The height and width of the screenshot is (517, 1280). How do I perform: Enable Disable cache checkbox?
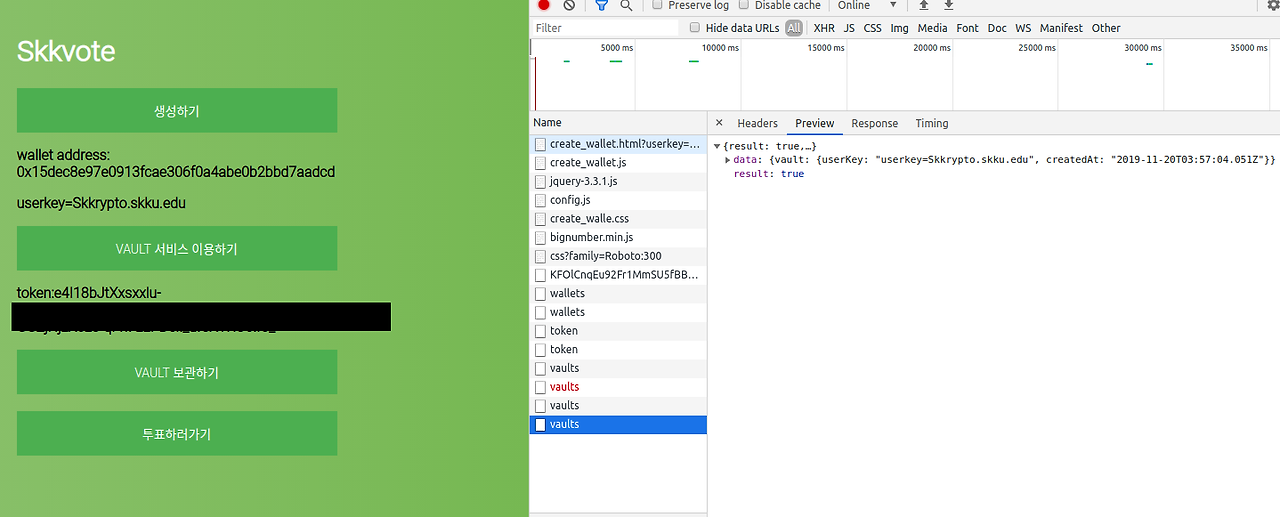[744, 5]
